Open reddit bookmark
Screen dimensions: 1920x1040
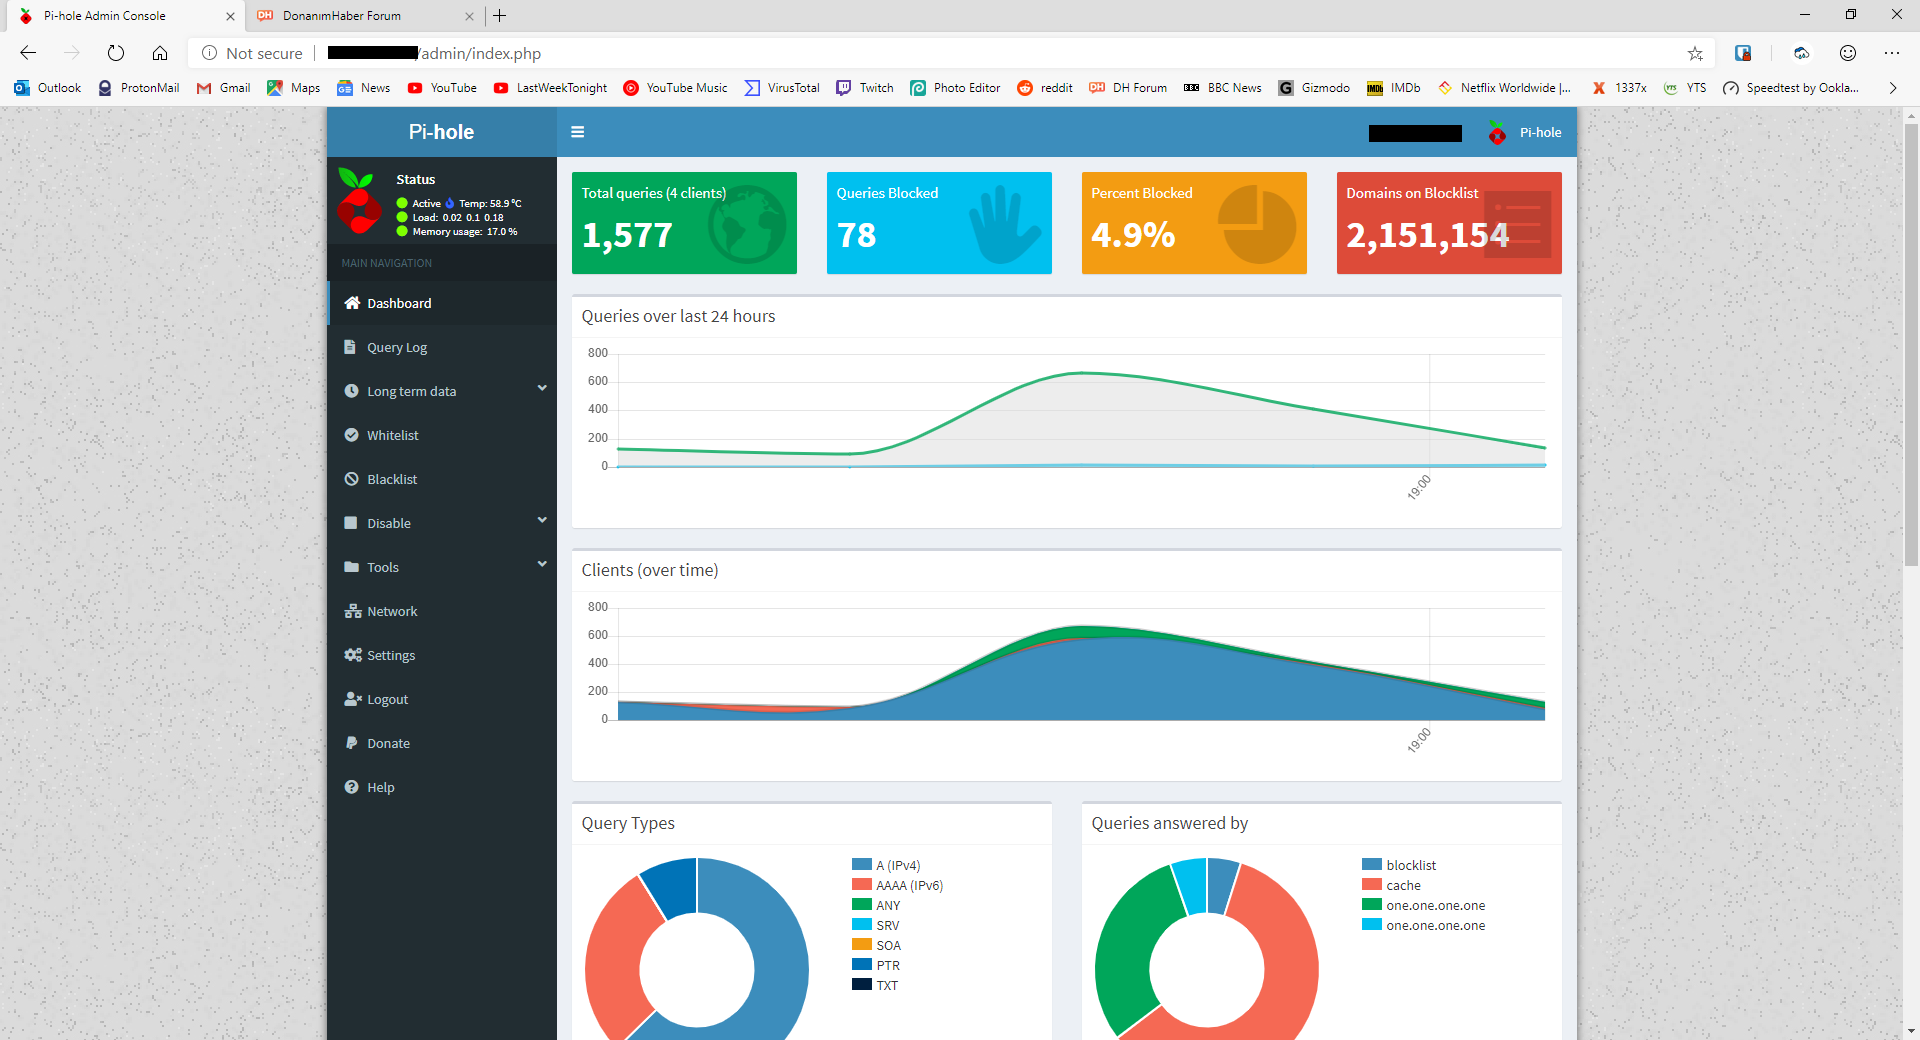tap(1045, 88)
